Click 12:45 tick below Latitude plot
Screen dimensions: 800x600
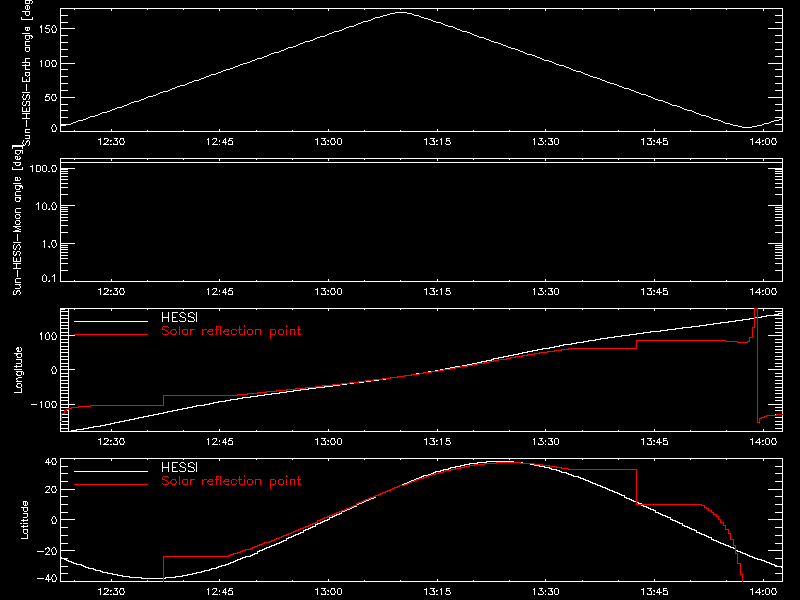pos(220,592)
